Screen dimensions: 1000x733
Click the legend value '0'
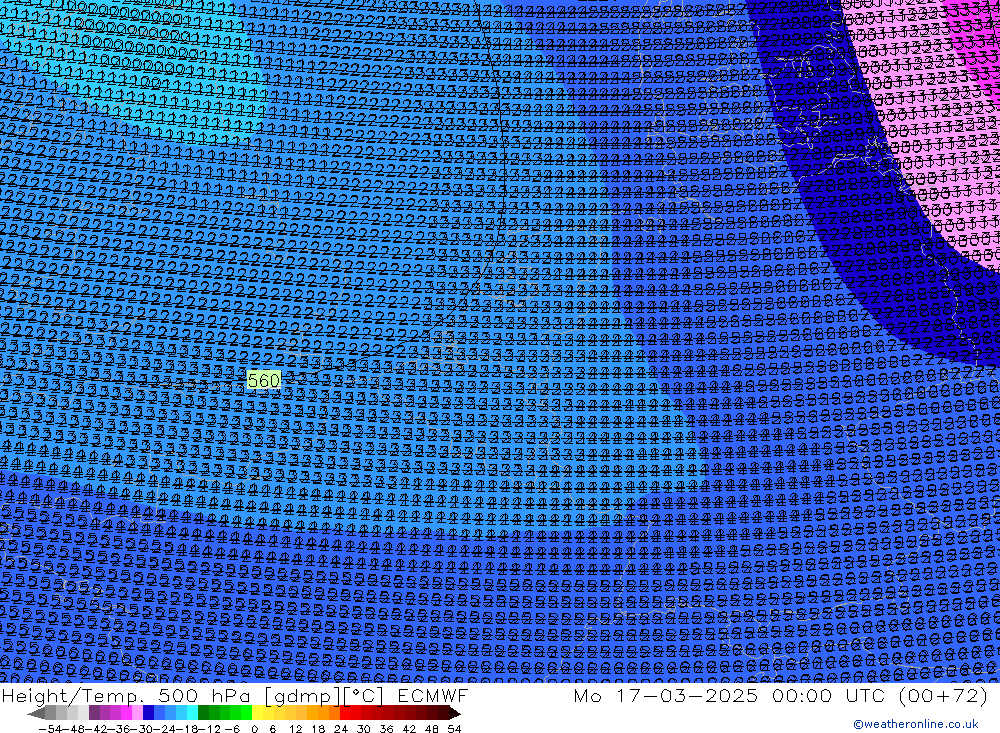click(x=254, y=729)
